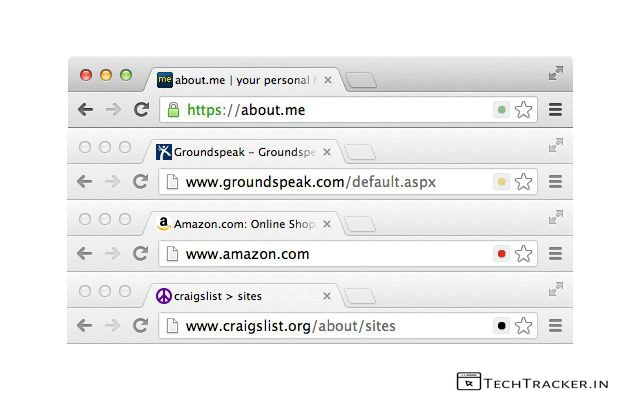Screen dimensions: 640x400
Task: Enter fullscreen in the about.me window
Action: pos(556,73)
